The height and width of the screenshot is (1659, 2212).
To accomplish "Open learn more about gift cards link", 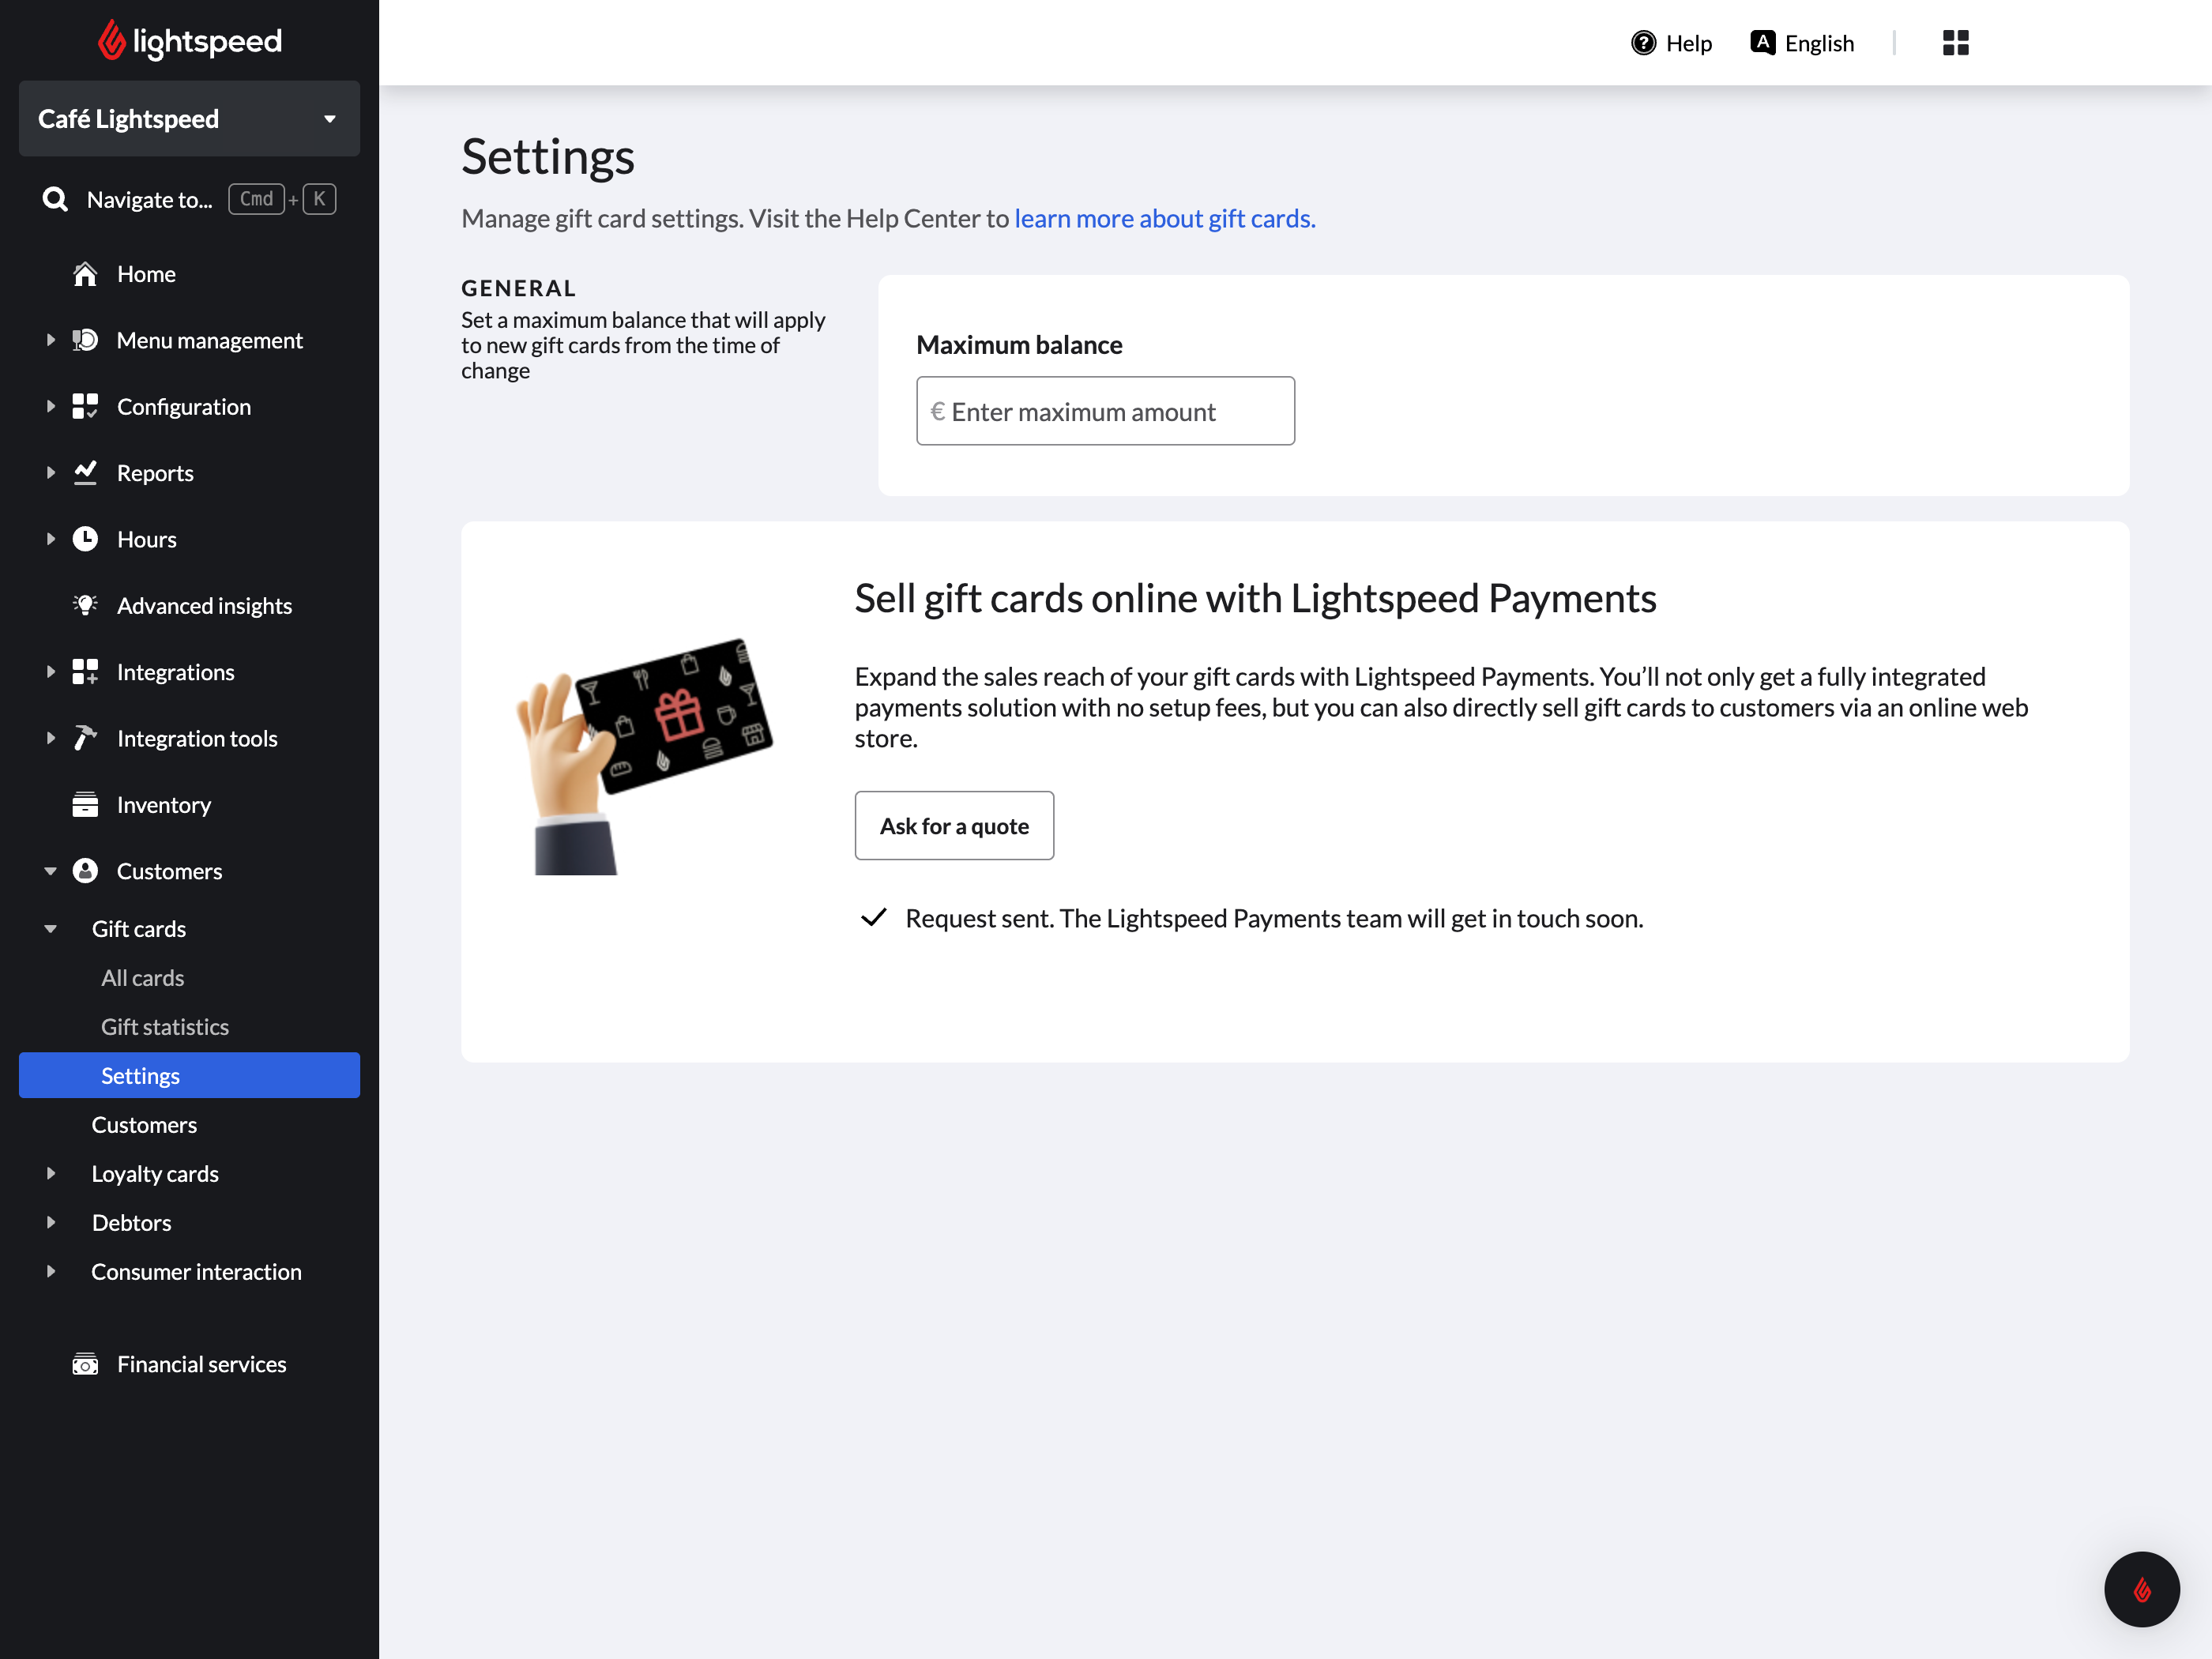I will [x=1164, y=218].
